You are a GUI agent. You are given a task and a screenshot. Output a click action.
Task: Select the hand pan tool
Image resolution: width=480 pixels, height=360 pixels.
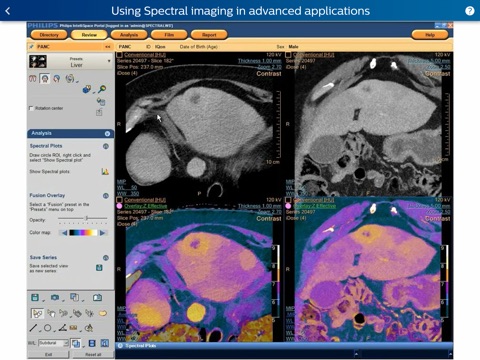[51, 313]
